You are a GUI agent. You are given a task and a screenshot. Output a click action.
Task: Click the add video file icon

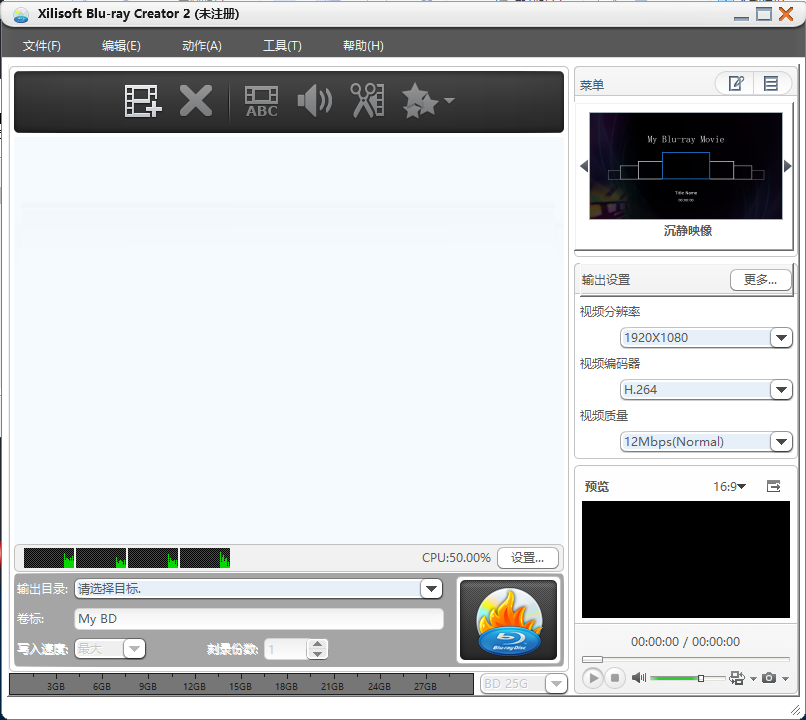point(143,101)
